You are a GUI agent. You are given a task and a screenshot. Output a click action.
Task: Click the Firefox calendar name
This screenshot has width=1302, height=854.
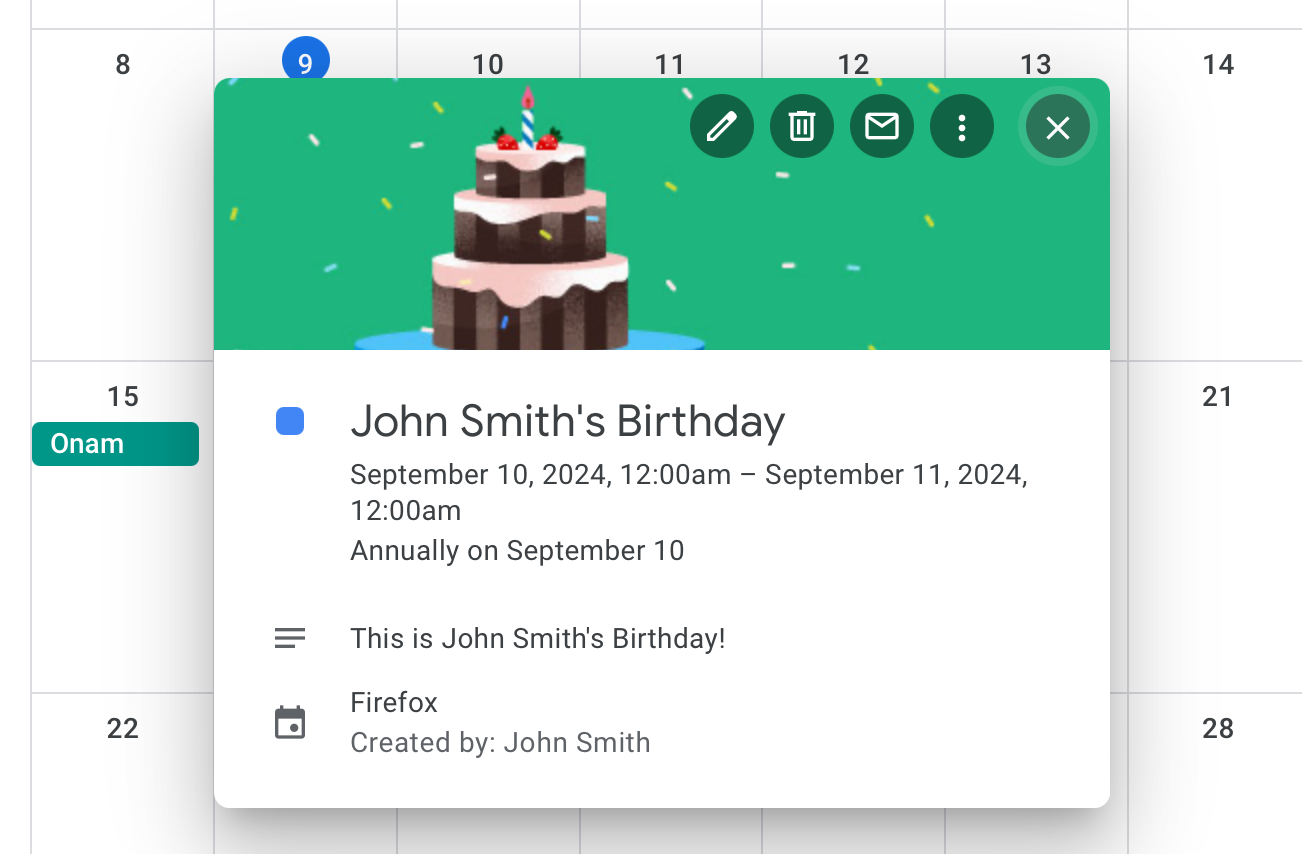(x=394, y=703)
